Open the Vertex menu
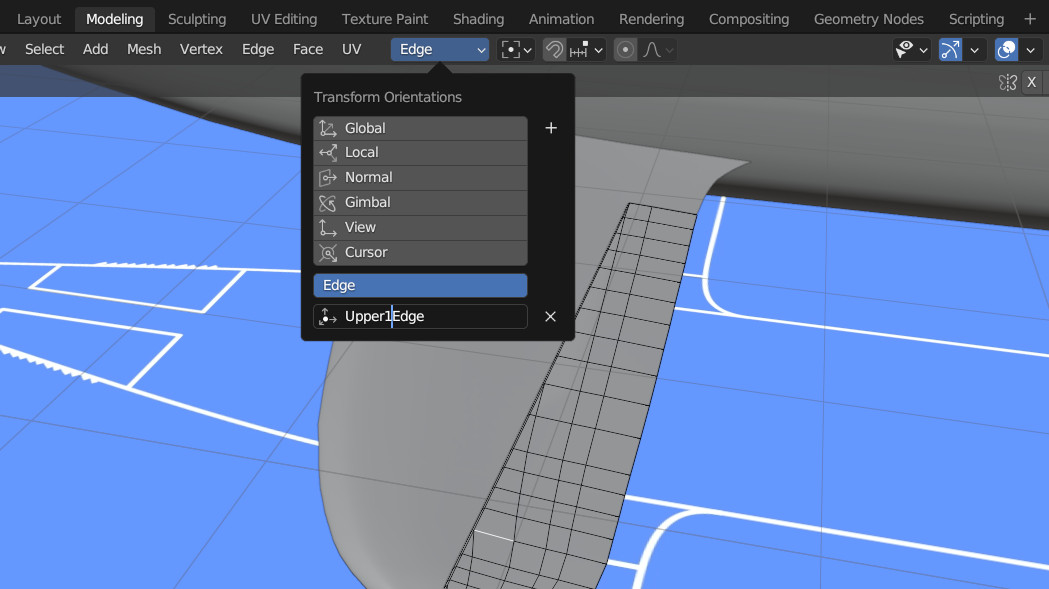 point(201,49)
